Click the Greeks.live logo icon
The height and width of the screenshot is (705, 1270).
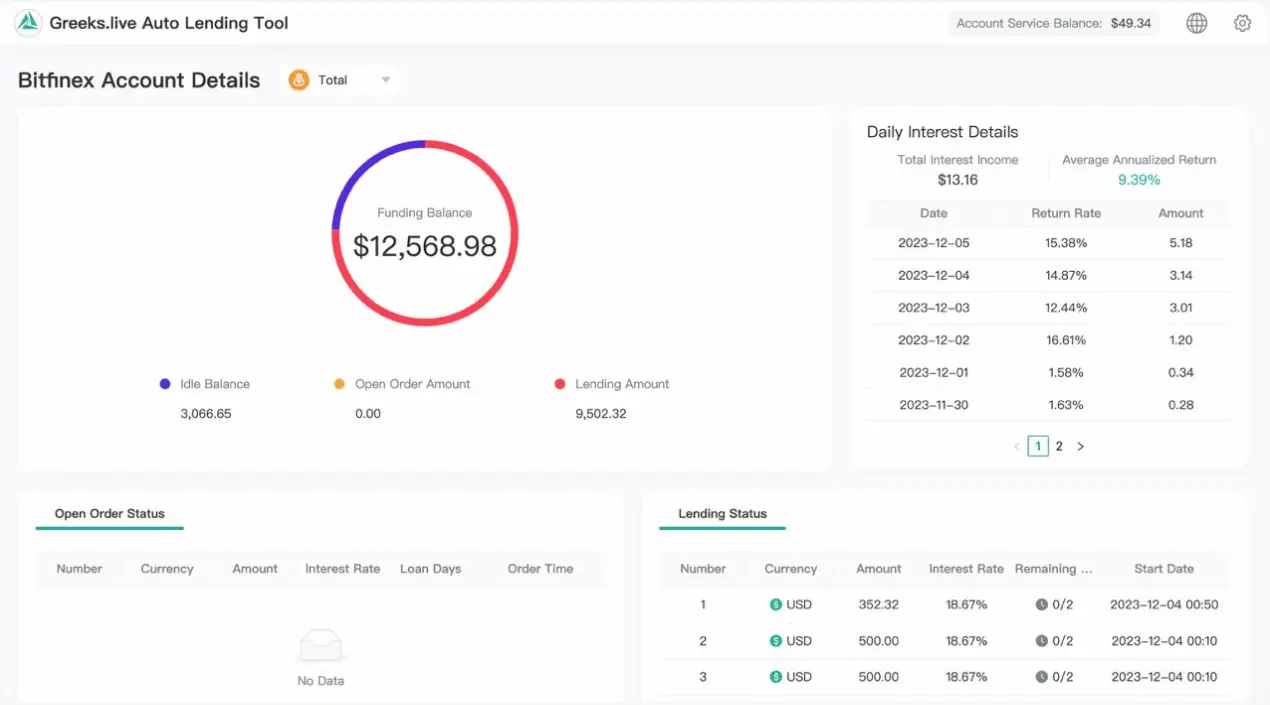pyautogui.click(x=26, y=22)
